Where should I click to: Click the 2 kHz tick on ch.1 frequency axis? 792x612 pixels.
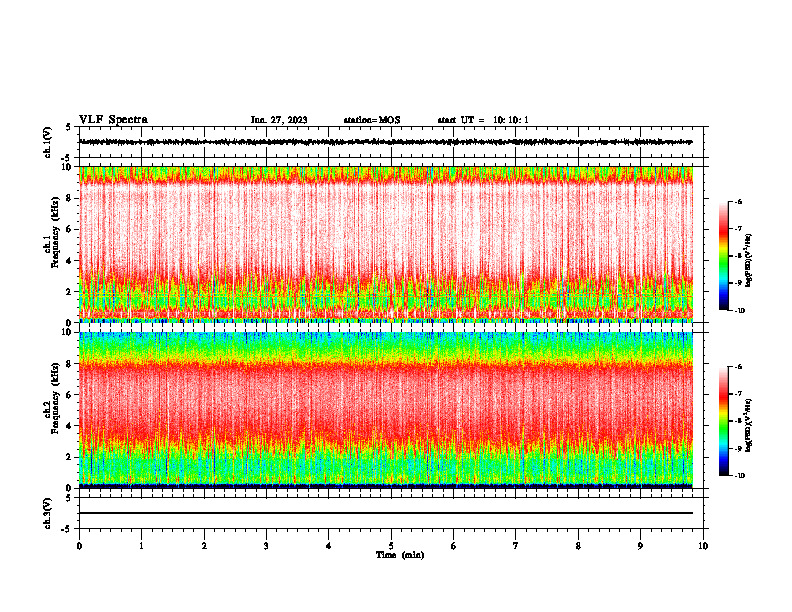tap(70, 291)
